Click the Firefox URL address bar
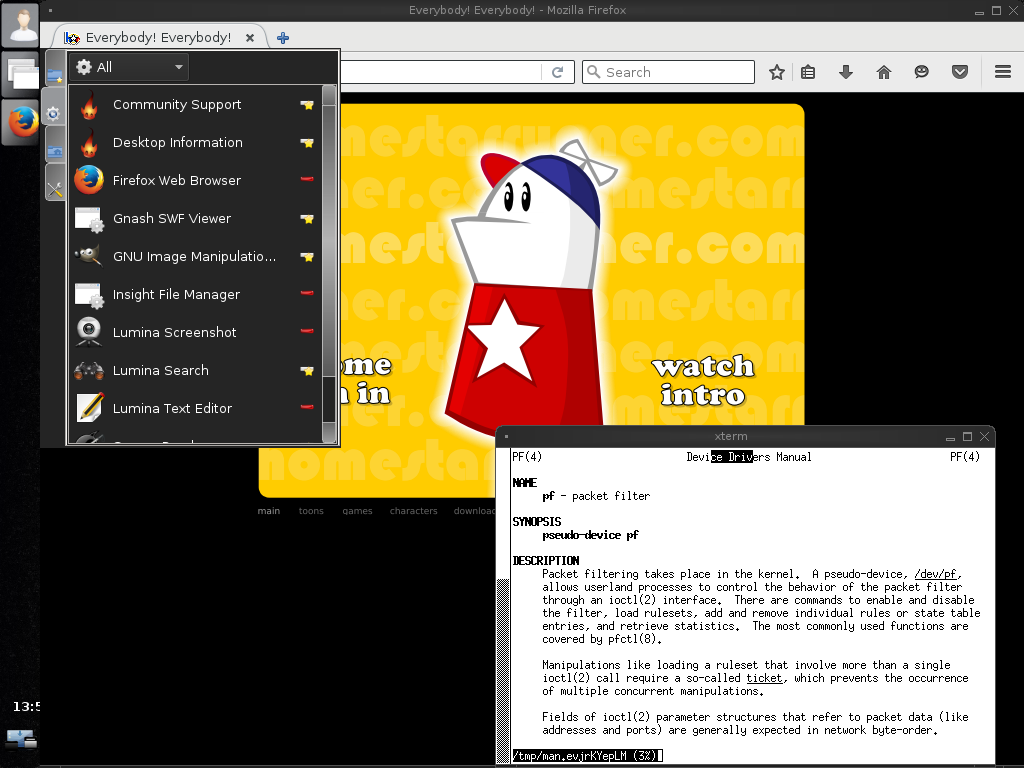The image size is (1024, 768). [x=440, y=72]
